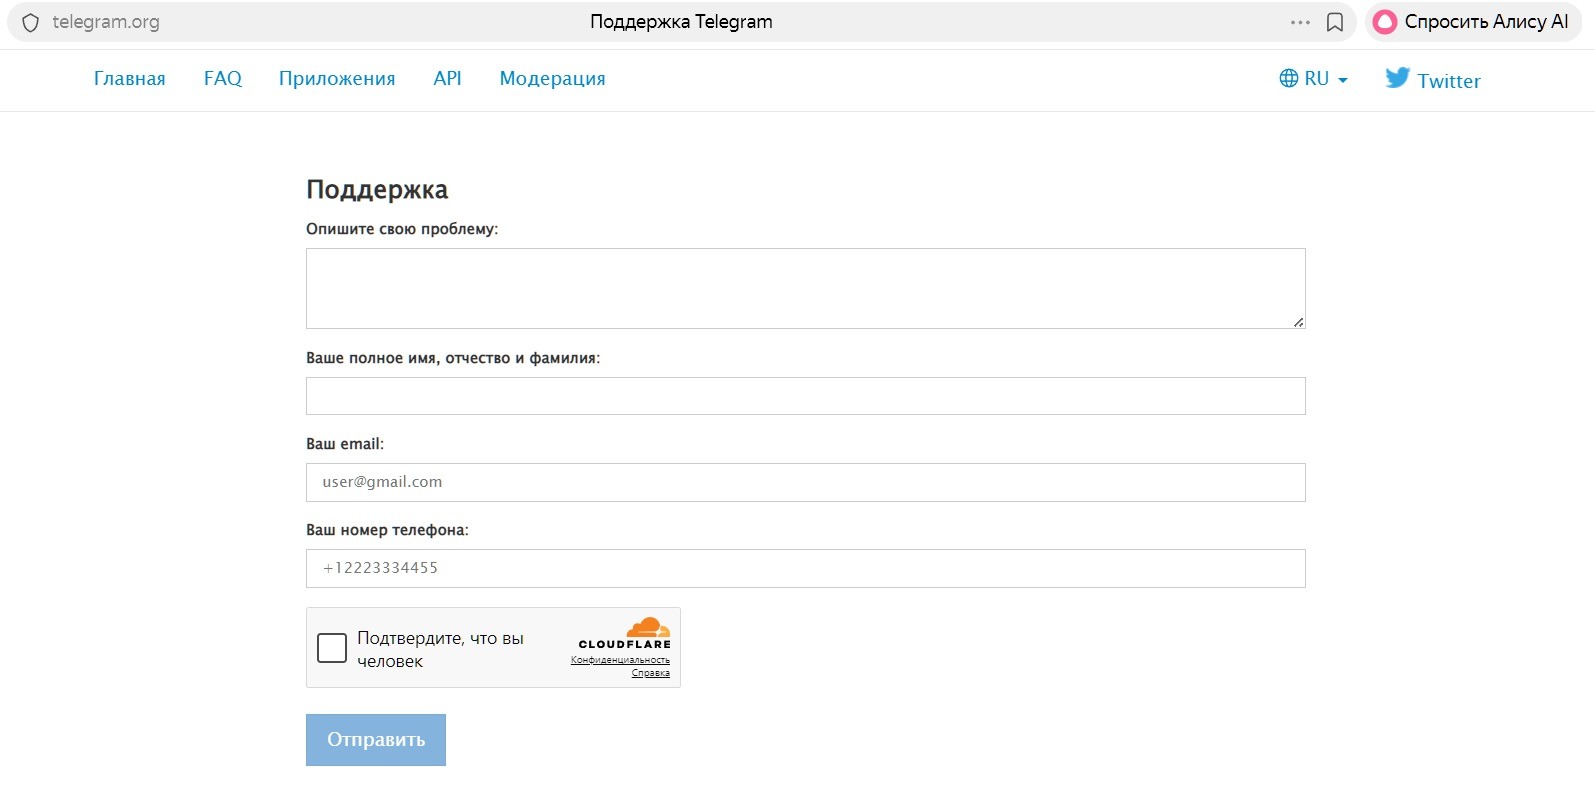Screen dimensions: 1595x787
Task: Bookmark this page with the bookmark icon
Action: pyautogui.click(x=1334, y=22)
